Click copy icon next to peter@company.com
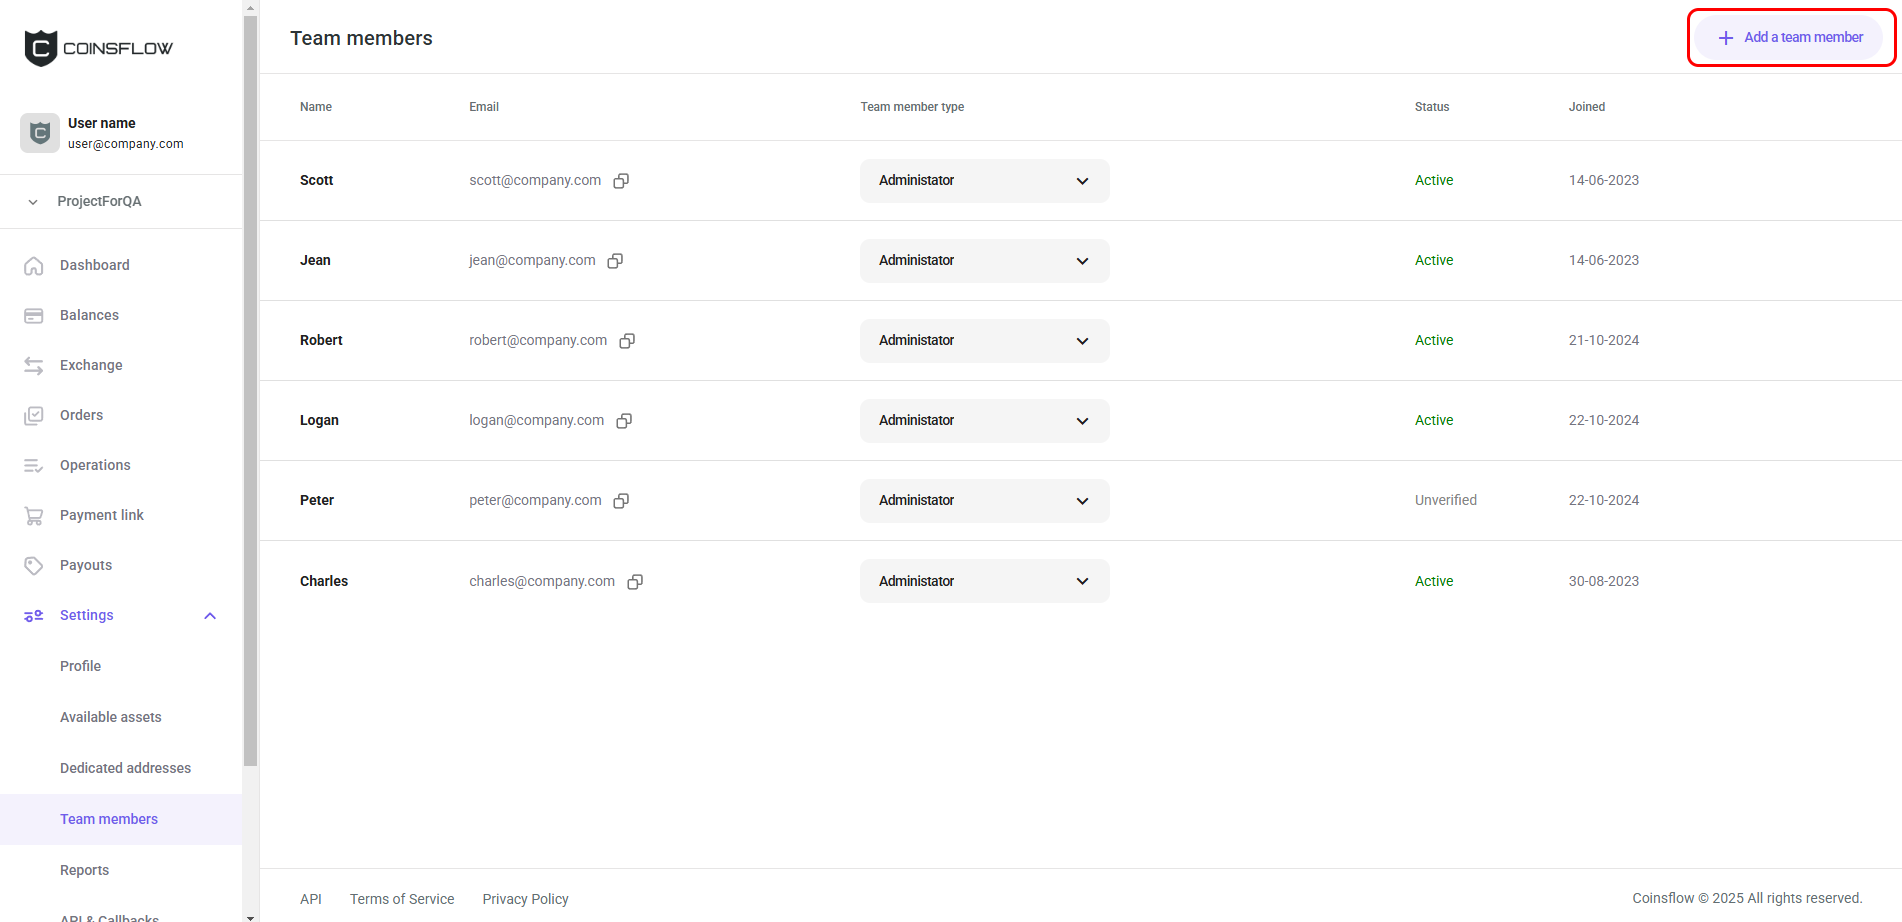The width and height of the screenshot is (1902, 922). pos(621,501)
